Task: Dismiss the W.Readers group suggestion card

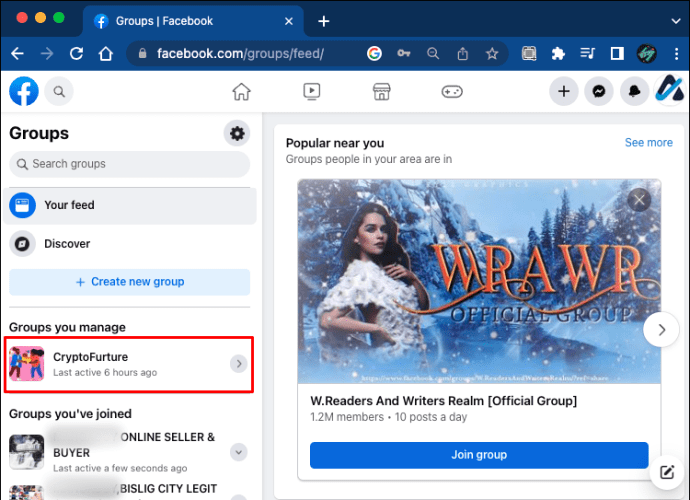Action: point(639,200)
